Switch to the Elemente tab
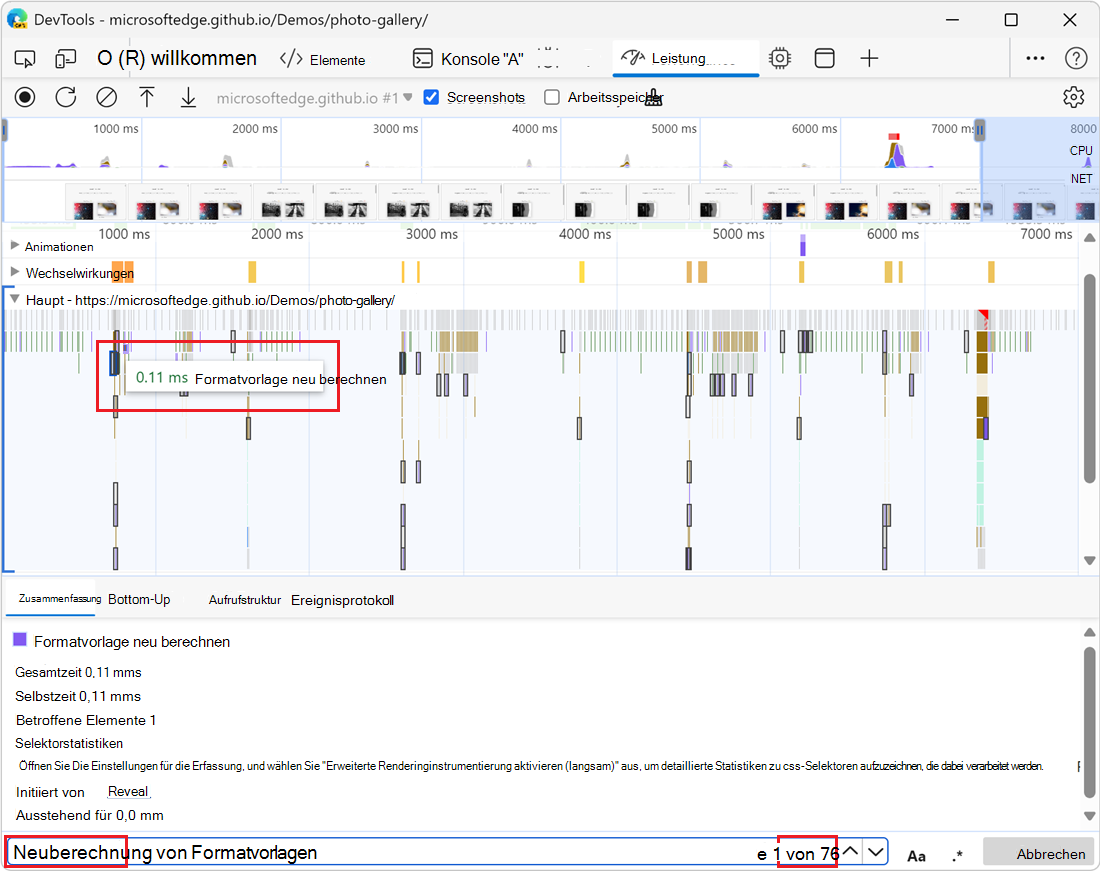The image size is (1100, 871). 323,60
